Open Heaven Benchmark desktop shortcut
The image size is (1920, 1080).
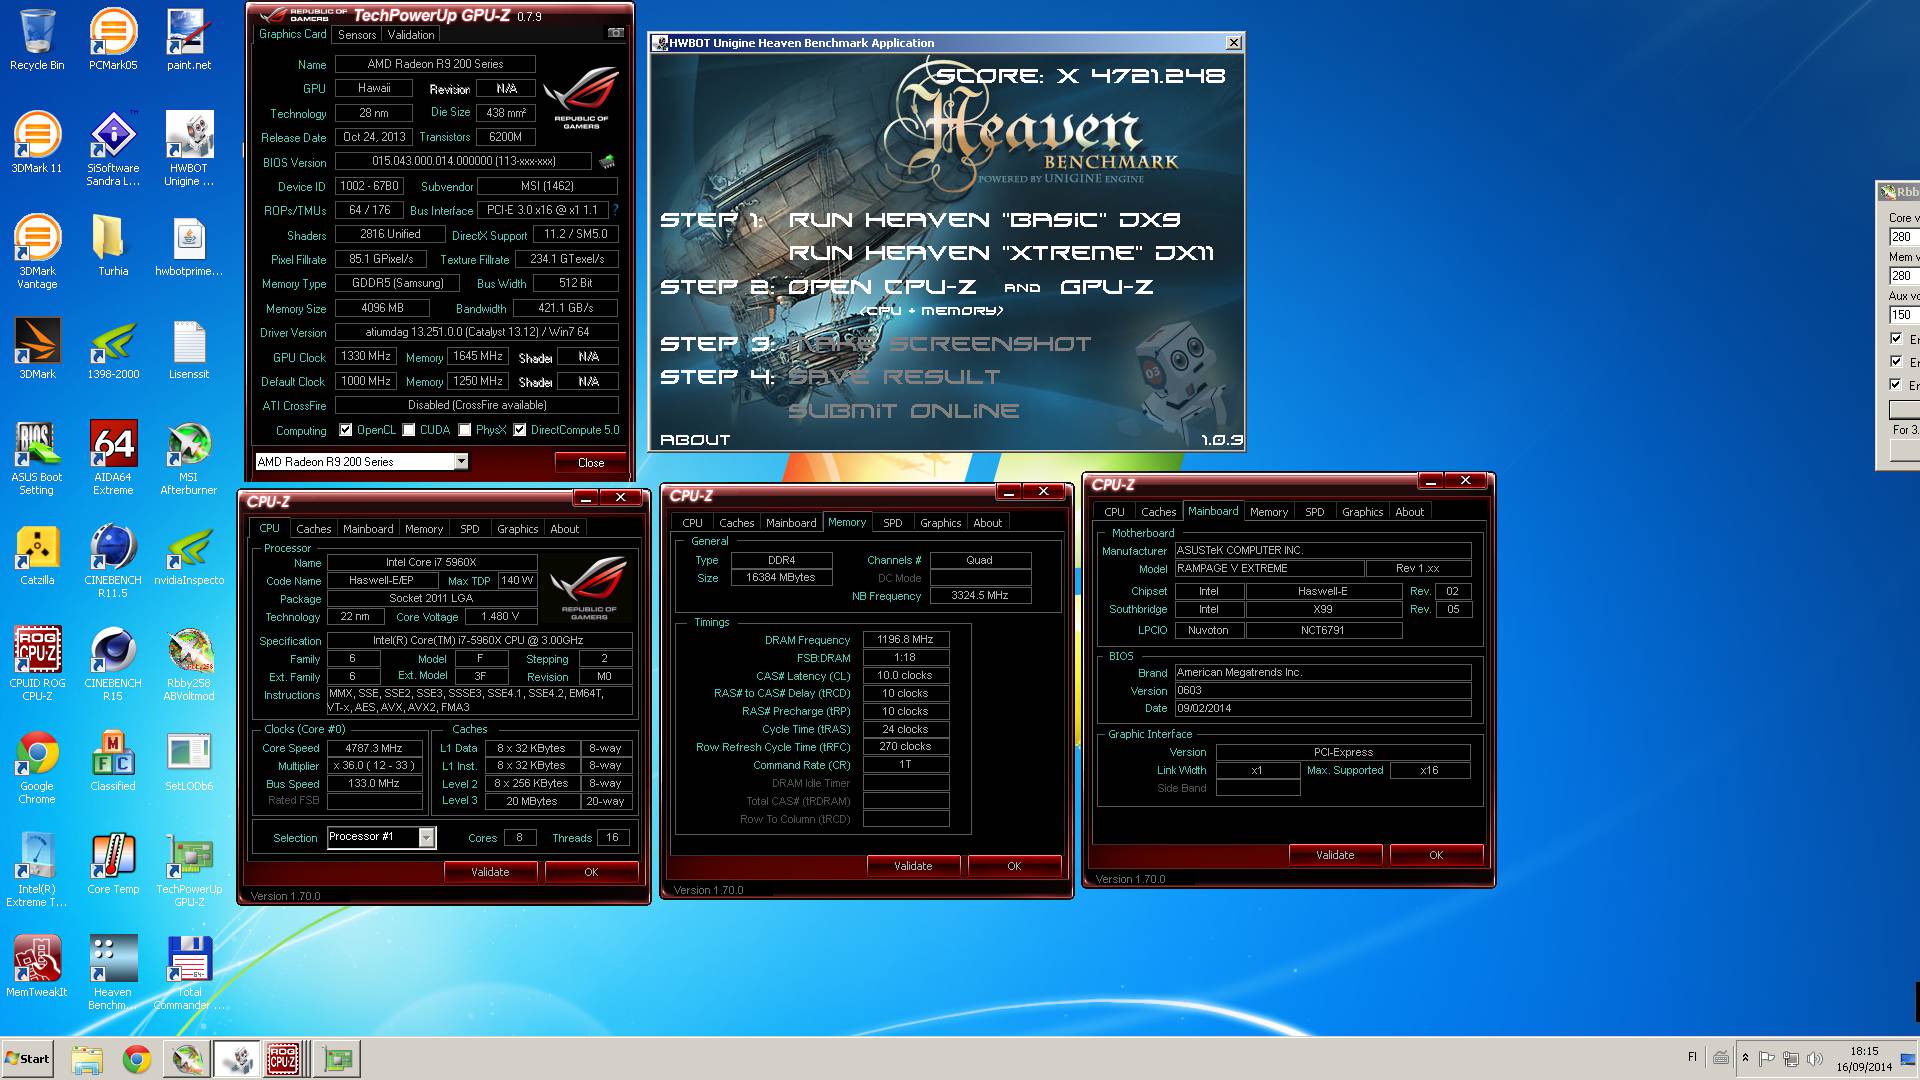point(113,972)
